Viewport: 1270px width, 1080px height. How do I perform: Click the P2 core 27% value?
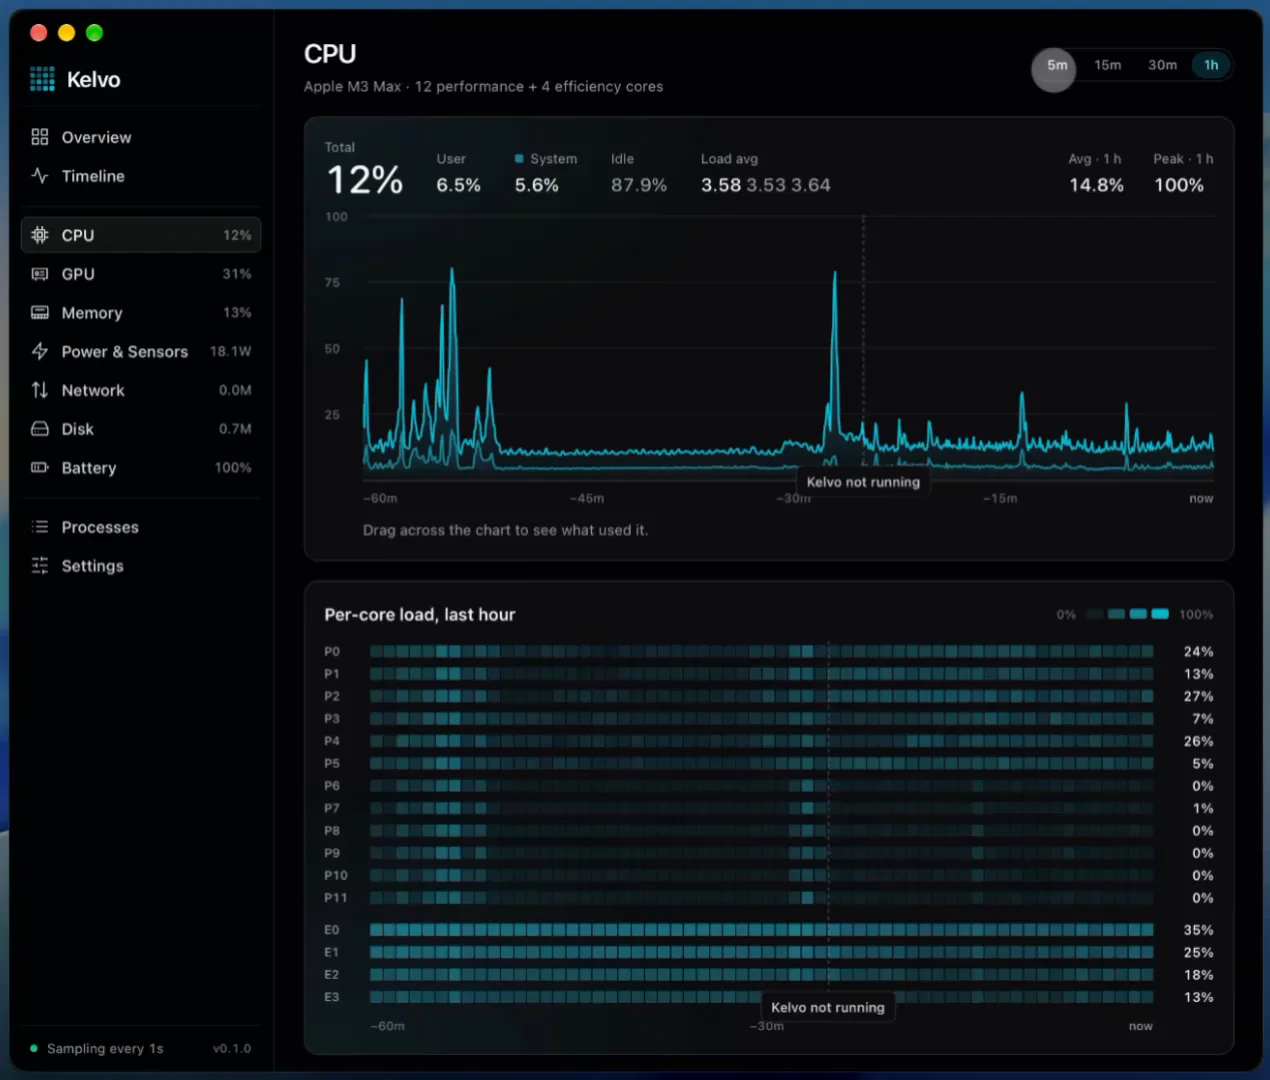click(1198, 696)
